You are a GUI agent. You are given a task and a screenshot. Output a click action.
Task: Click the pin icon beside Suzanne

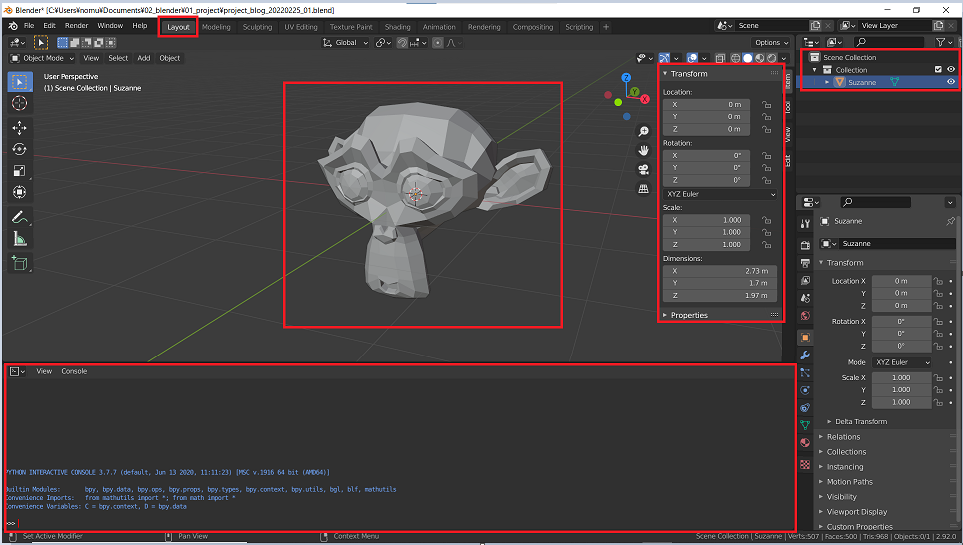pyautogui.click(x=950, y=221)
